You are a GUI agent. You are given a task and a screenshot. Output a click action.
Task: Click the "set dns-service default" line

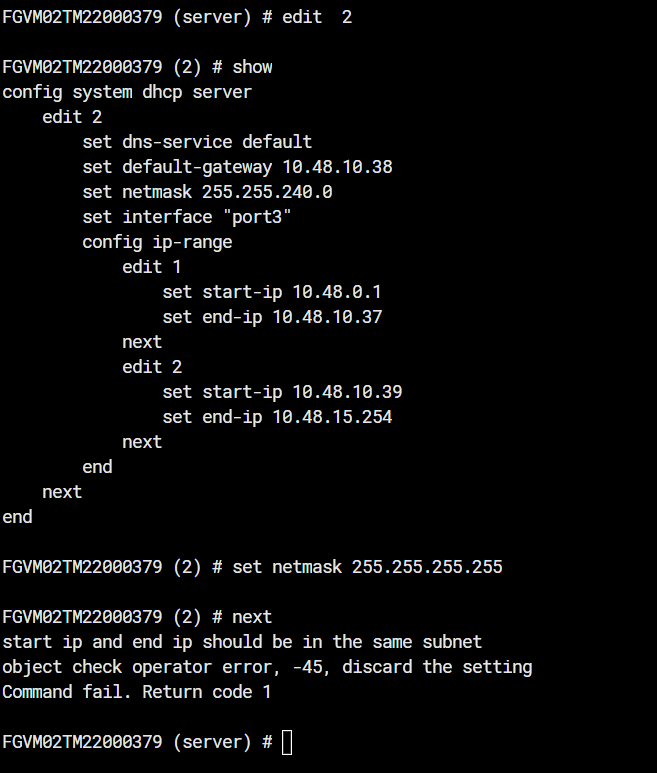[x=197, y=142]
